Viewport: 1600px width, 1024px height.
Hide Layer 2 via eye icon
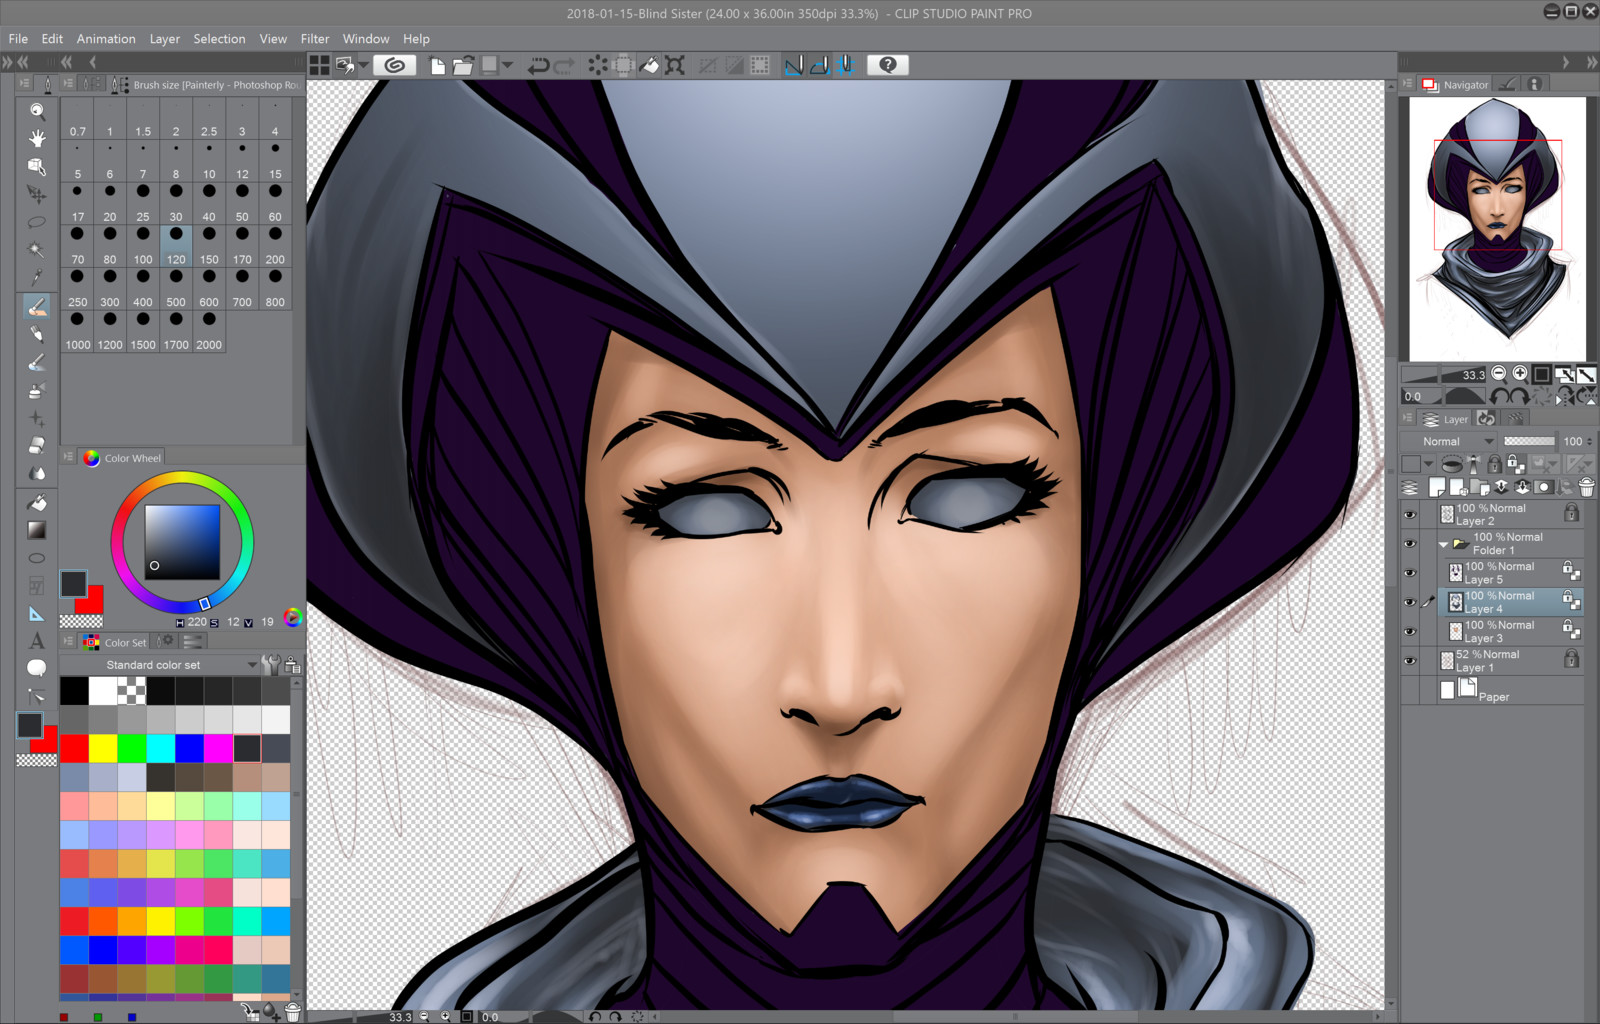coord(1410,515)
